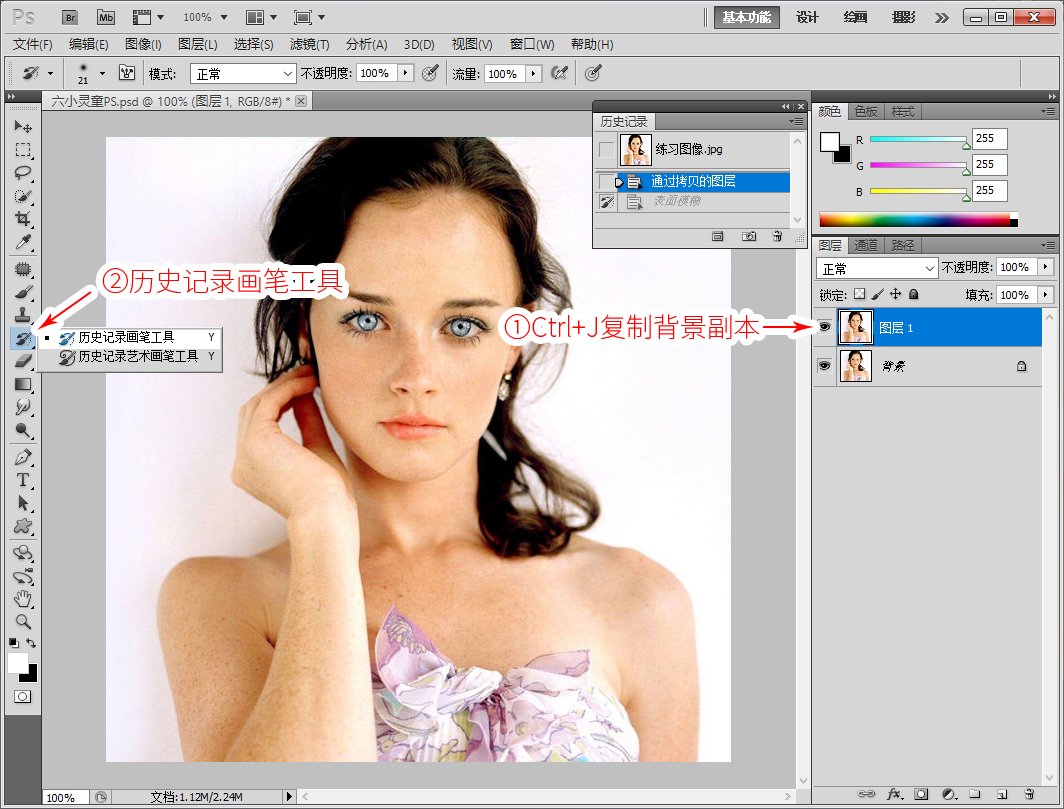Delete current state in History panel
Viewport: 1064px width, 809px height.
[x=777, y=236]
